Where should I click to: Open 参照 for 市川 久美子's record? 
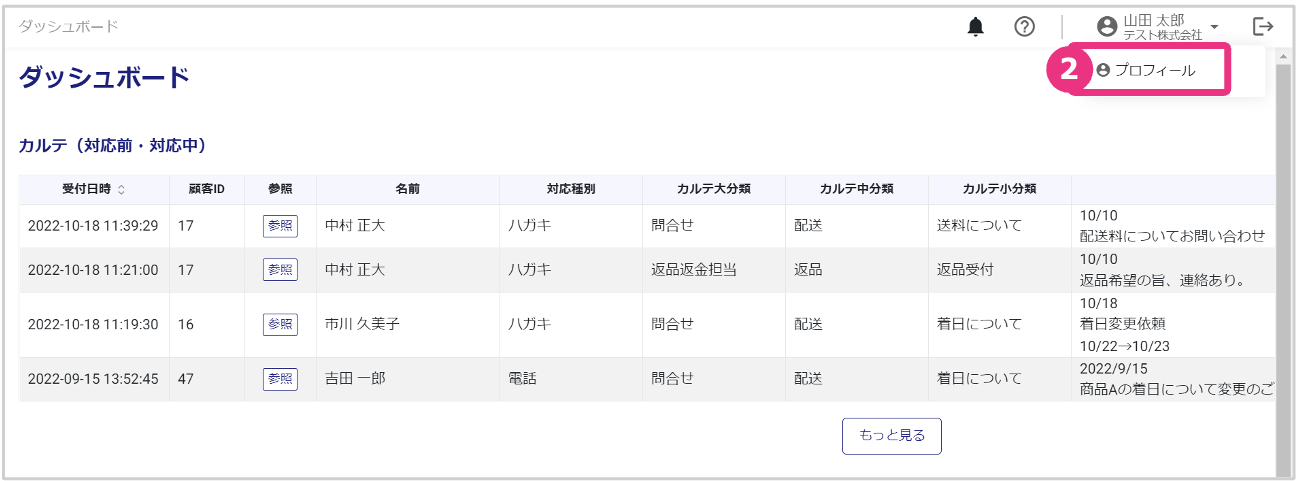[x=280, y=324]
